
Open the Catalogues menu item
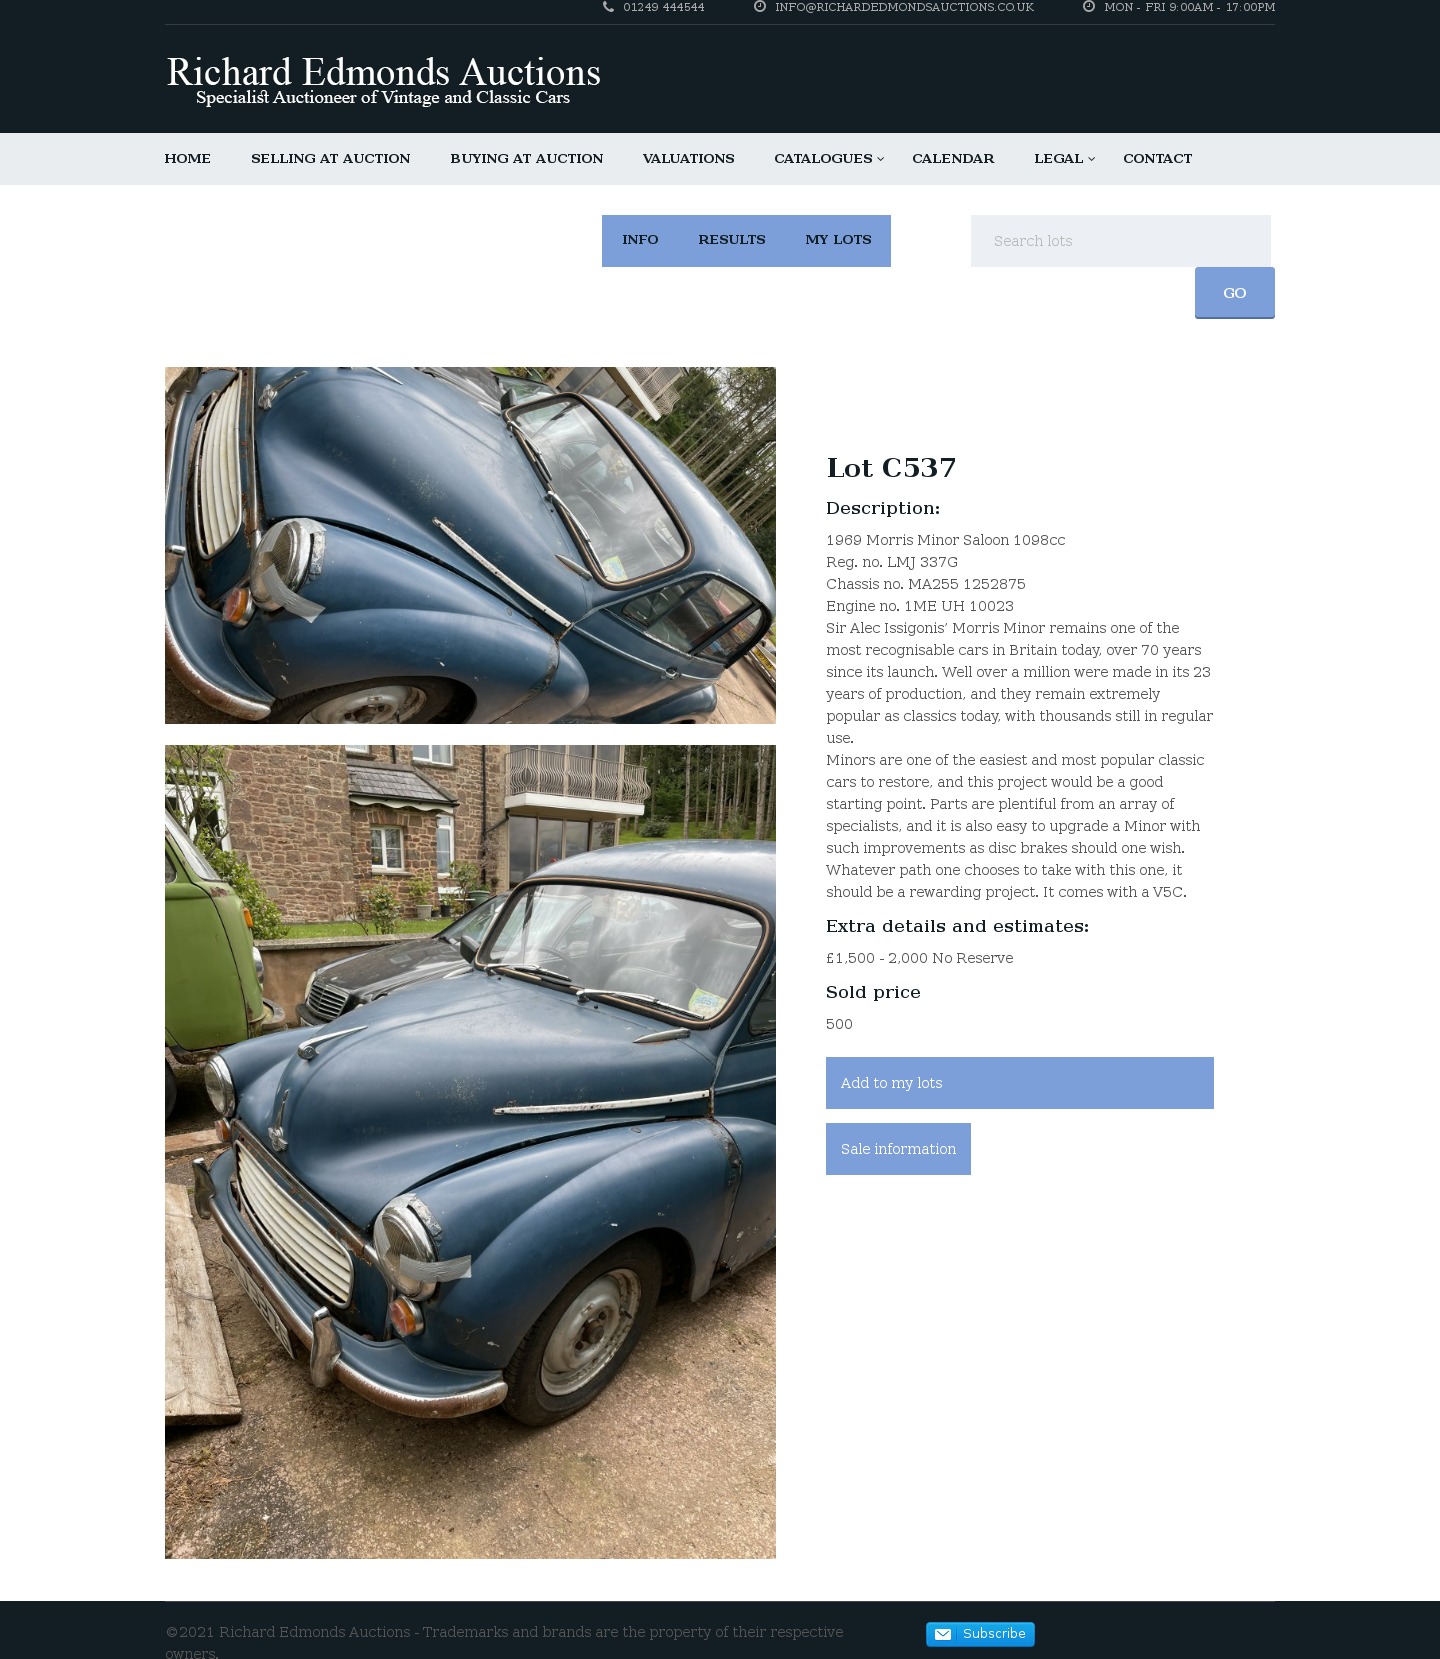[823, 159]
